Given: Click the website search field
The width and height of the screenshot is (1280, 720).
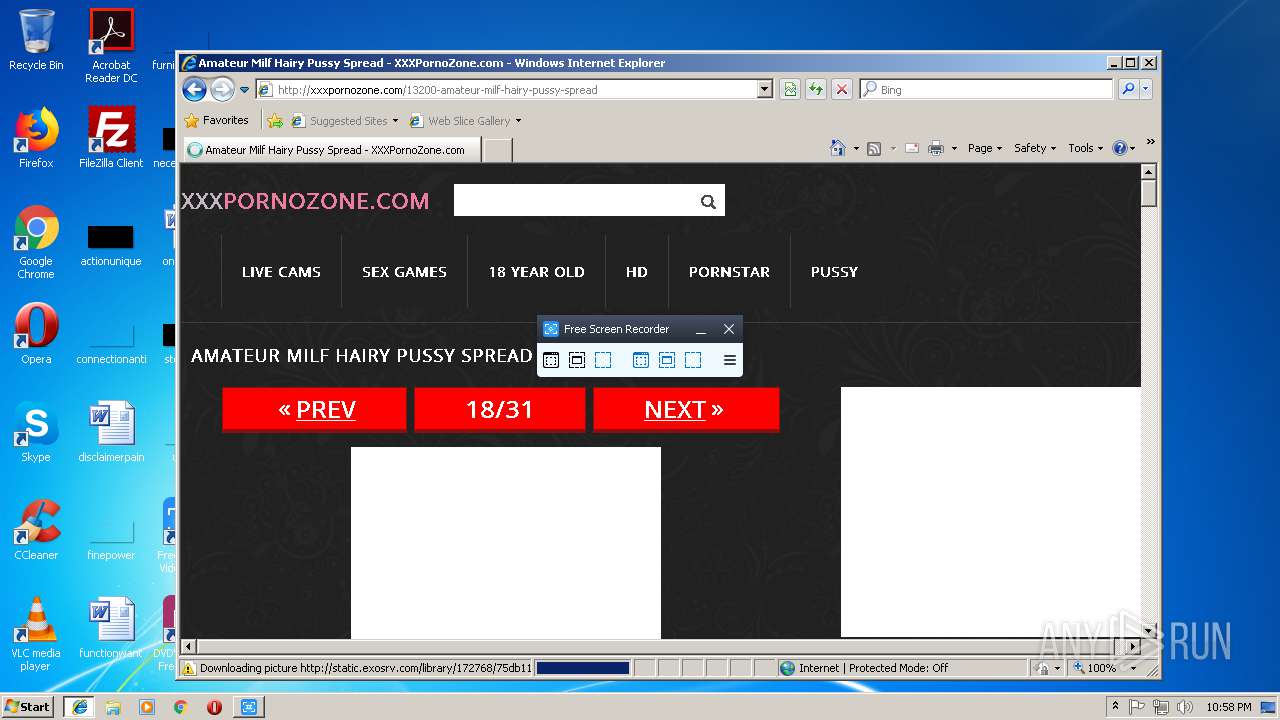Looking at the screenshot, I should pos(574,201).
